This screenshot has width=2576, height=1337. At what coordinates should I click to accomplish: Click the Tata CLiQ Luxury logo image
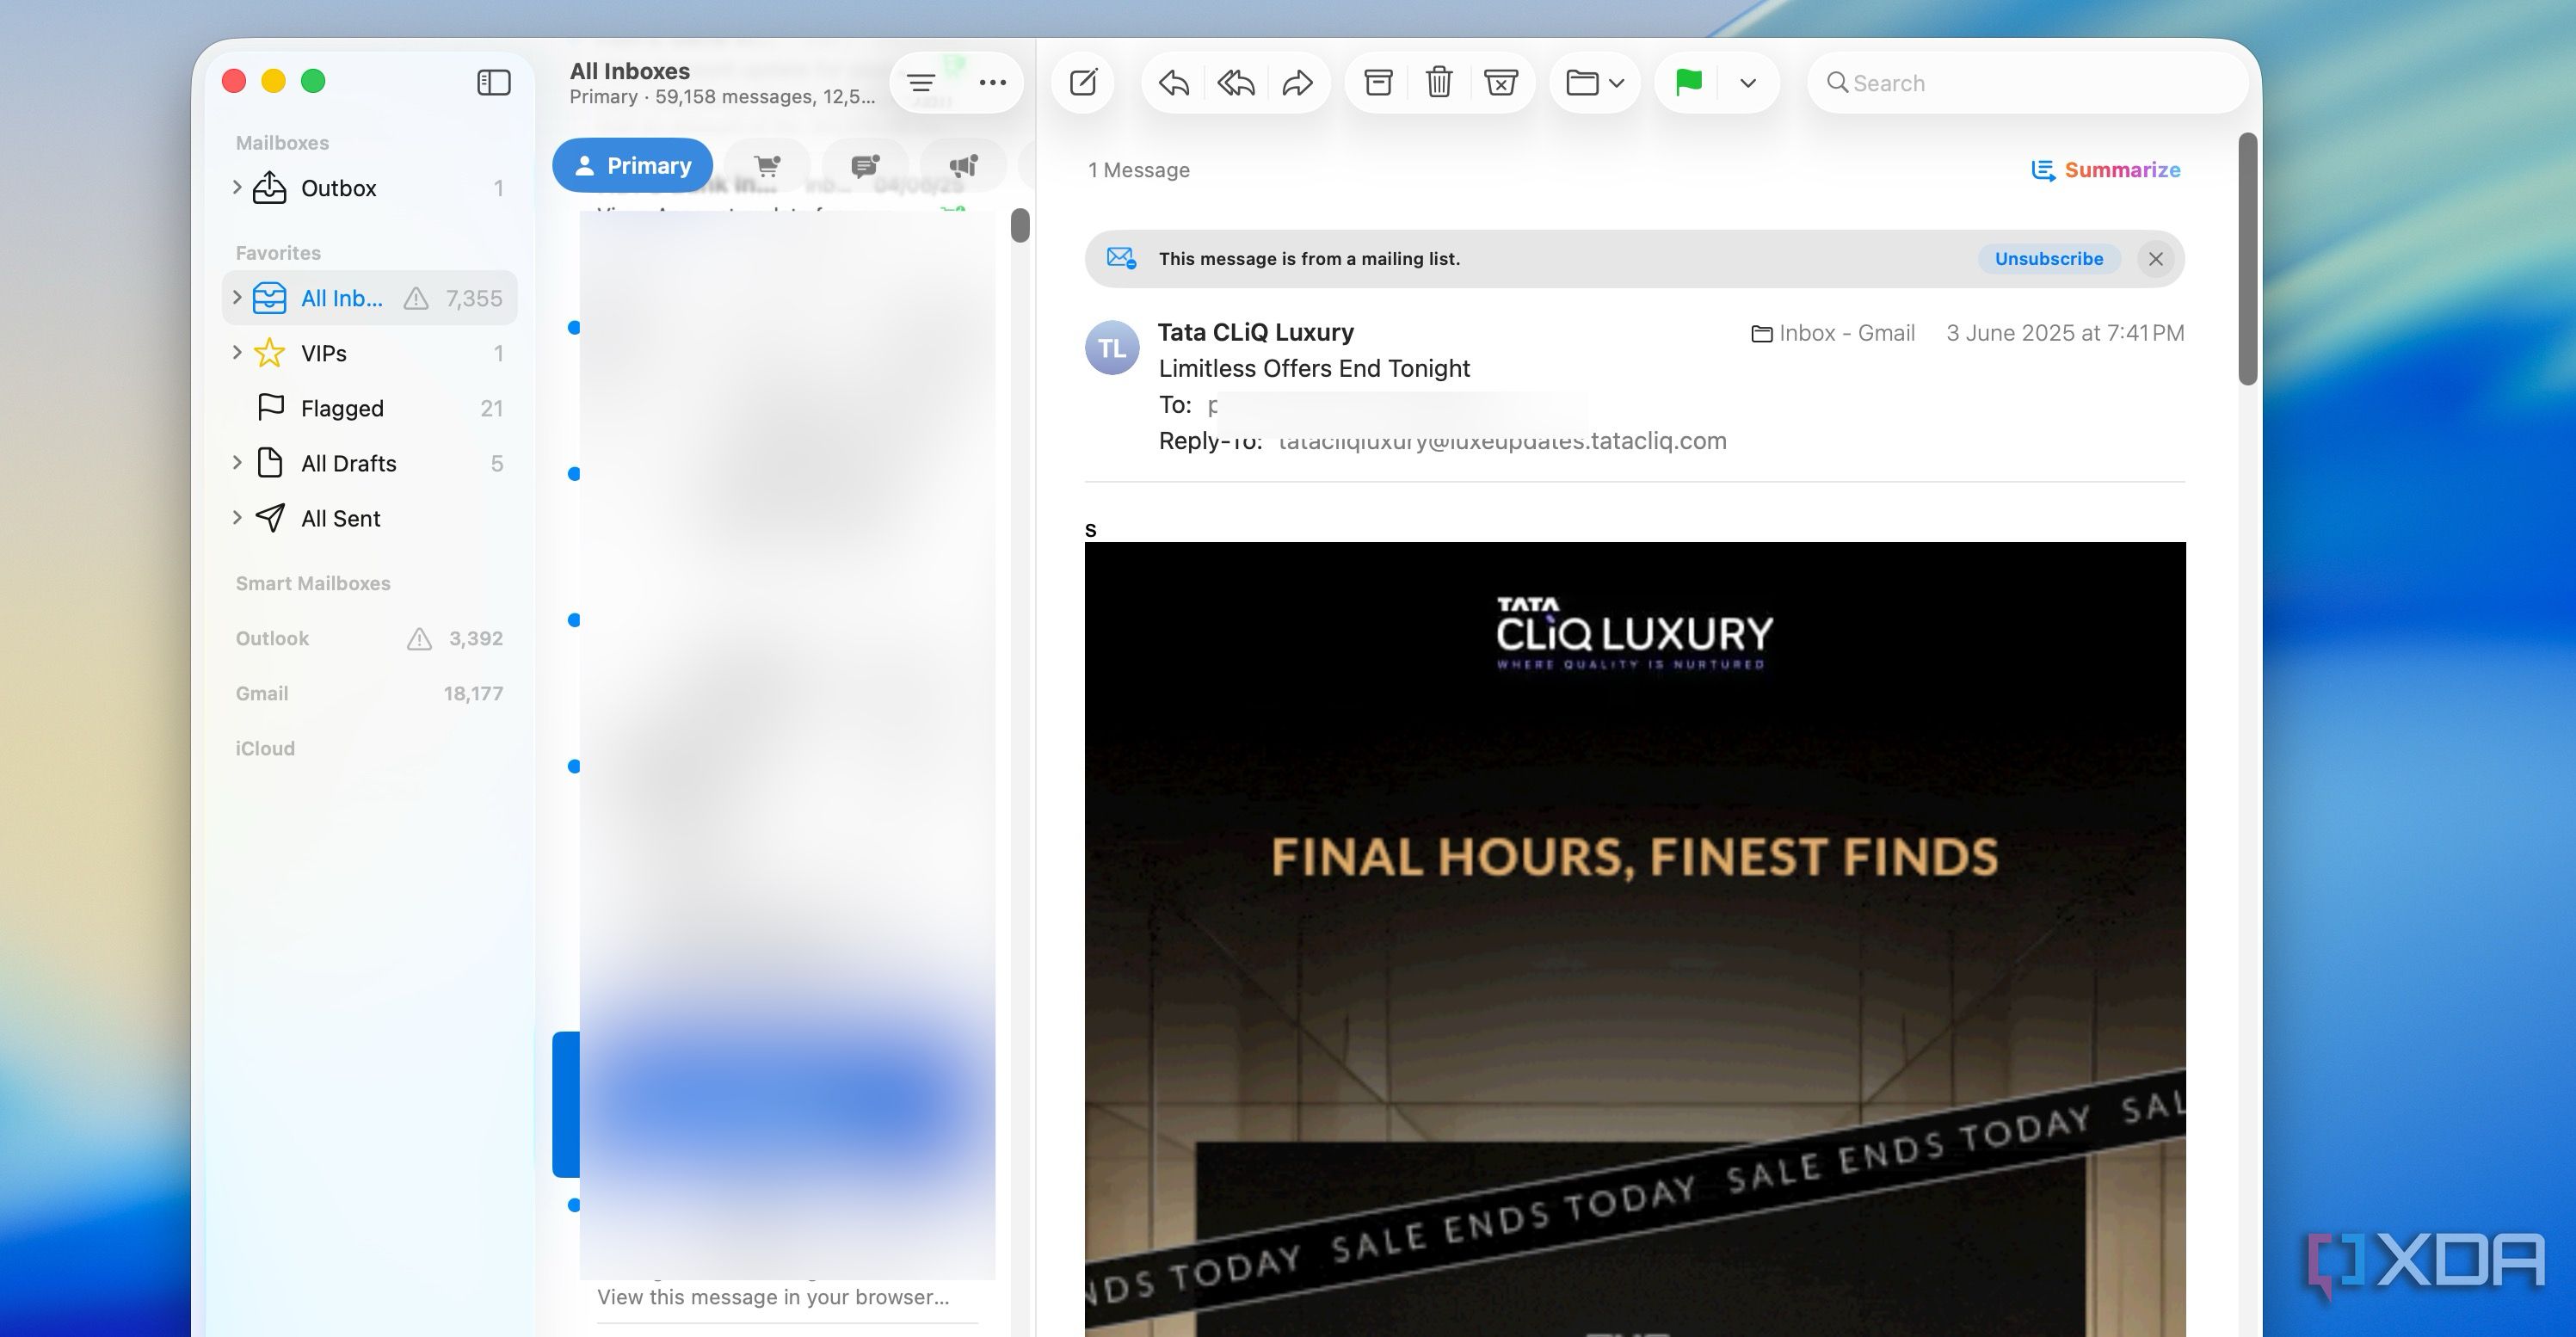(1634, 633)
